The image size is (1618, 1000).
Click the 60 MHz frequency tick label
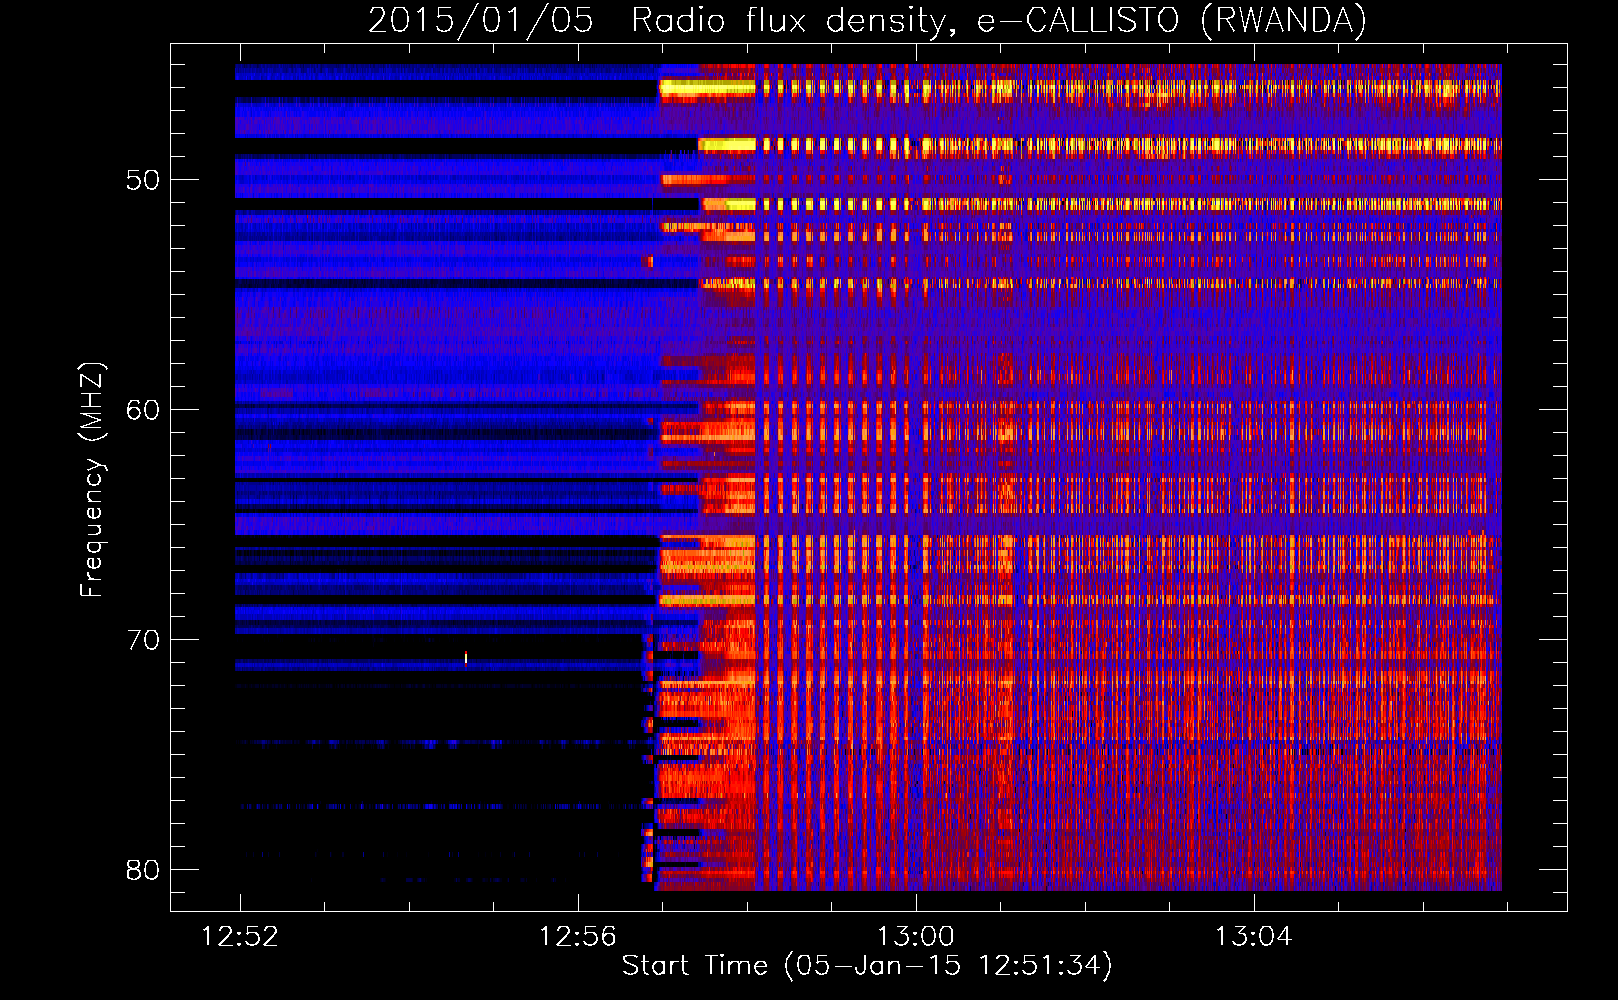143,410
